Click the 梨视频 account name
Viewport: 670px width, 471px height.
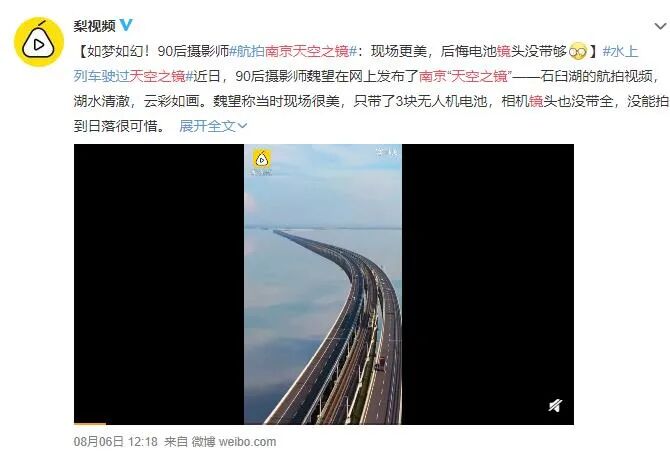(x=94, y=26)
